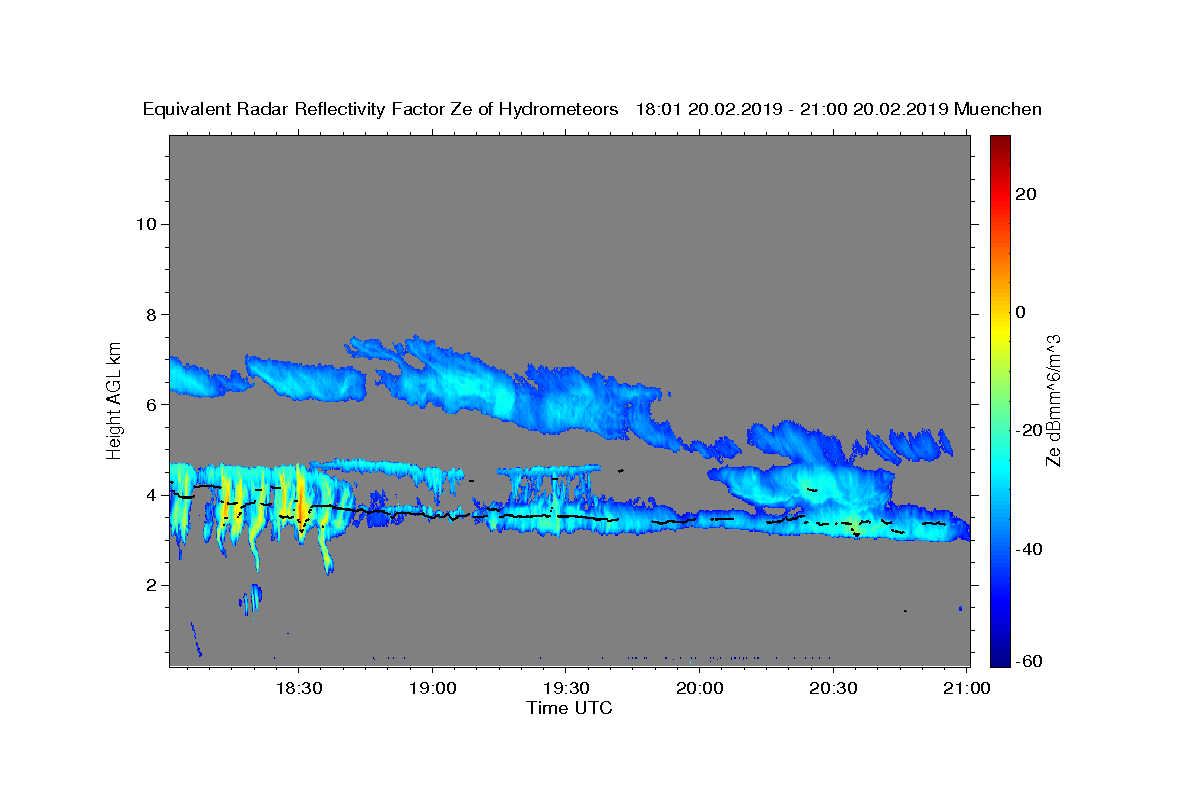Click the small isolated echo at 2 km height
This screenshot has width=1200, height=800.
click(251, 599)
